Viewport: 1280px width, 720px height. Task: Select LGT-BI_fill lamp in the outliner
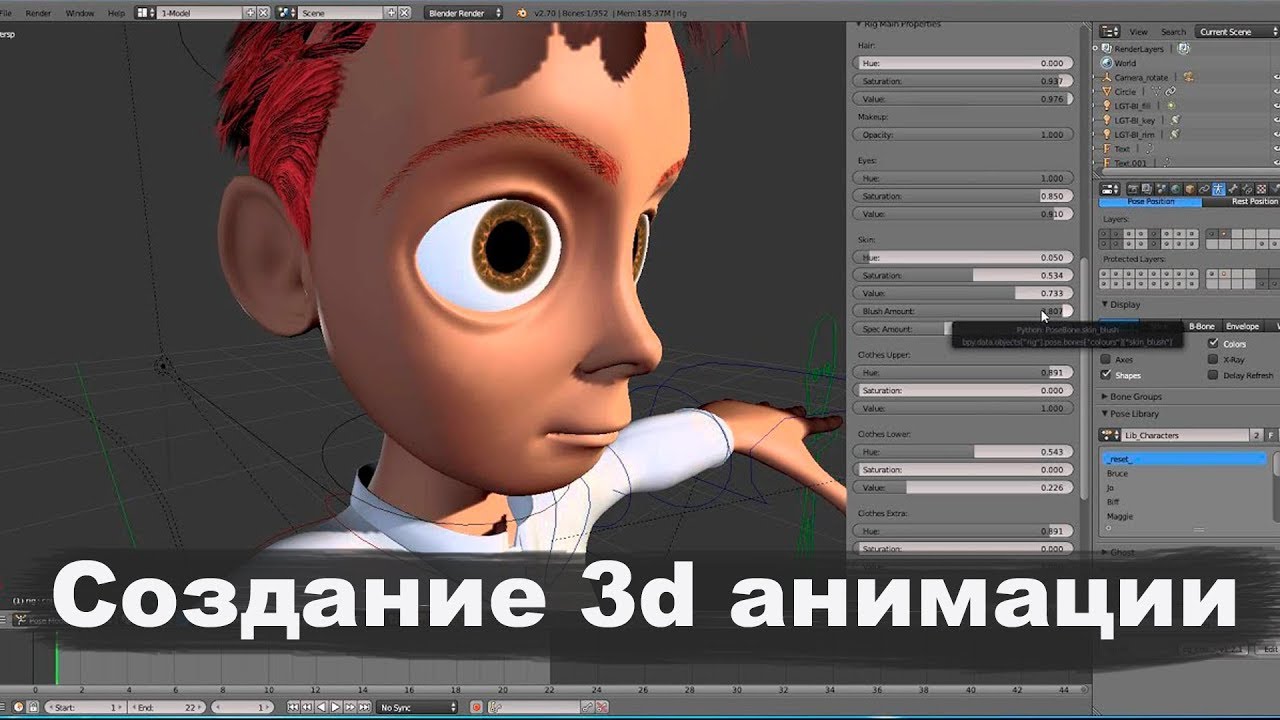point(1133,105)
